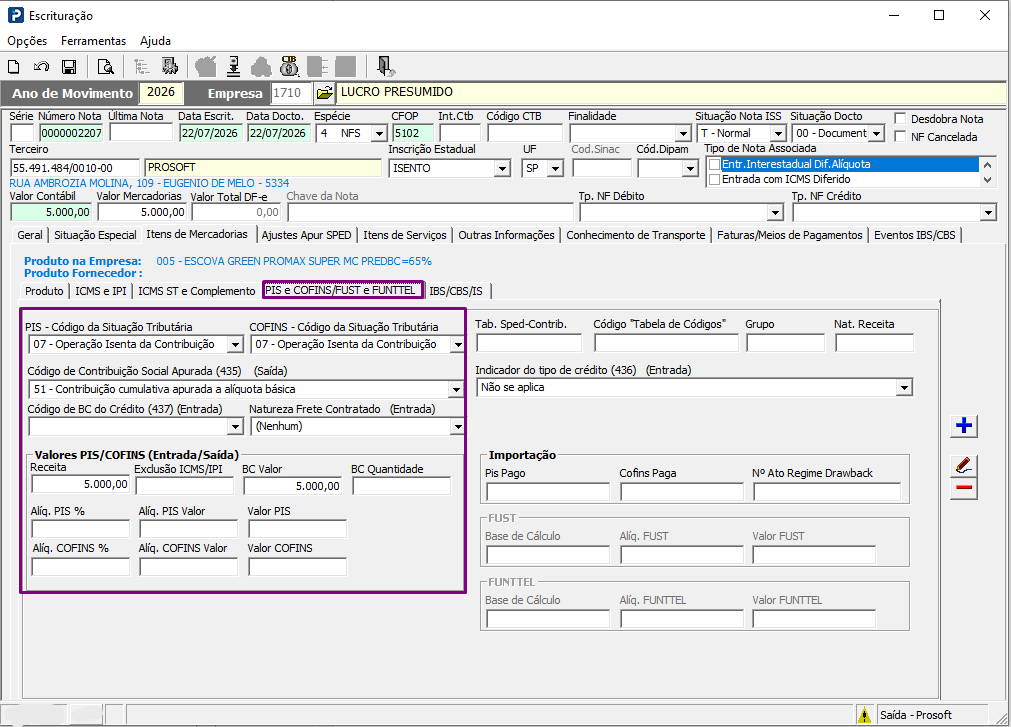Open the Outras Informações tab
1011x727 pixels.
point(506,235)
